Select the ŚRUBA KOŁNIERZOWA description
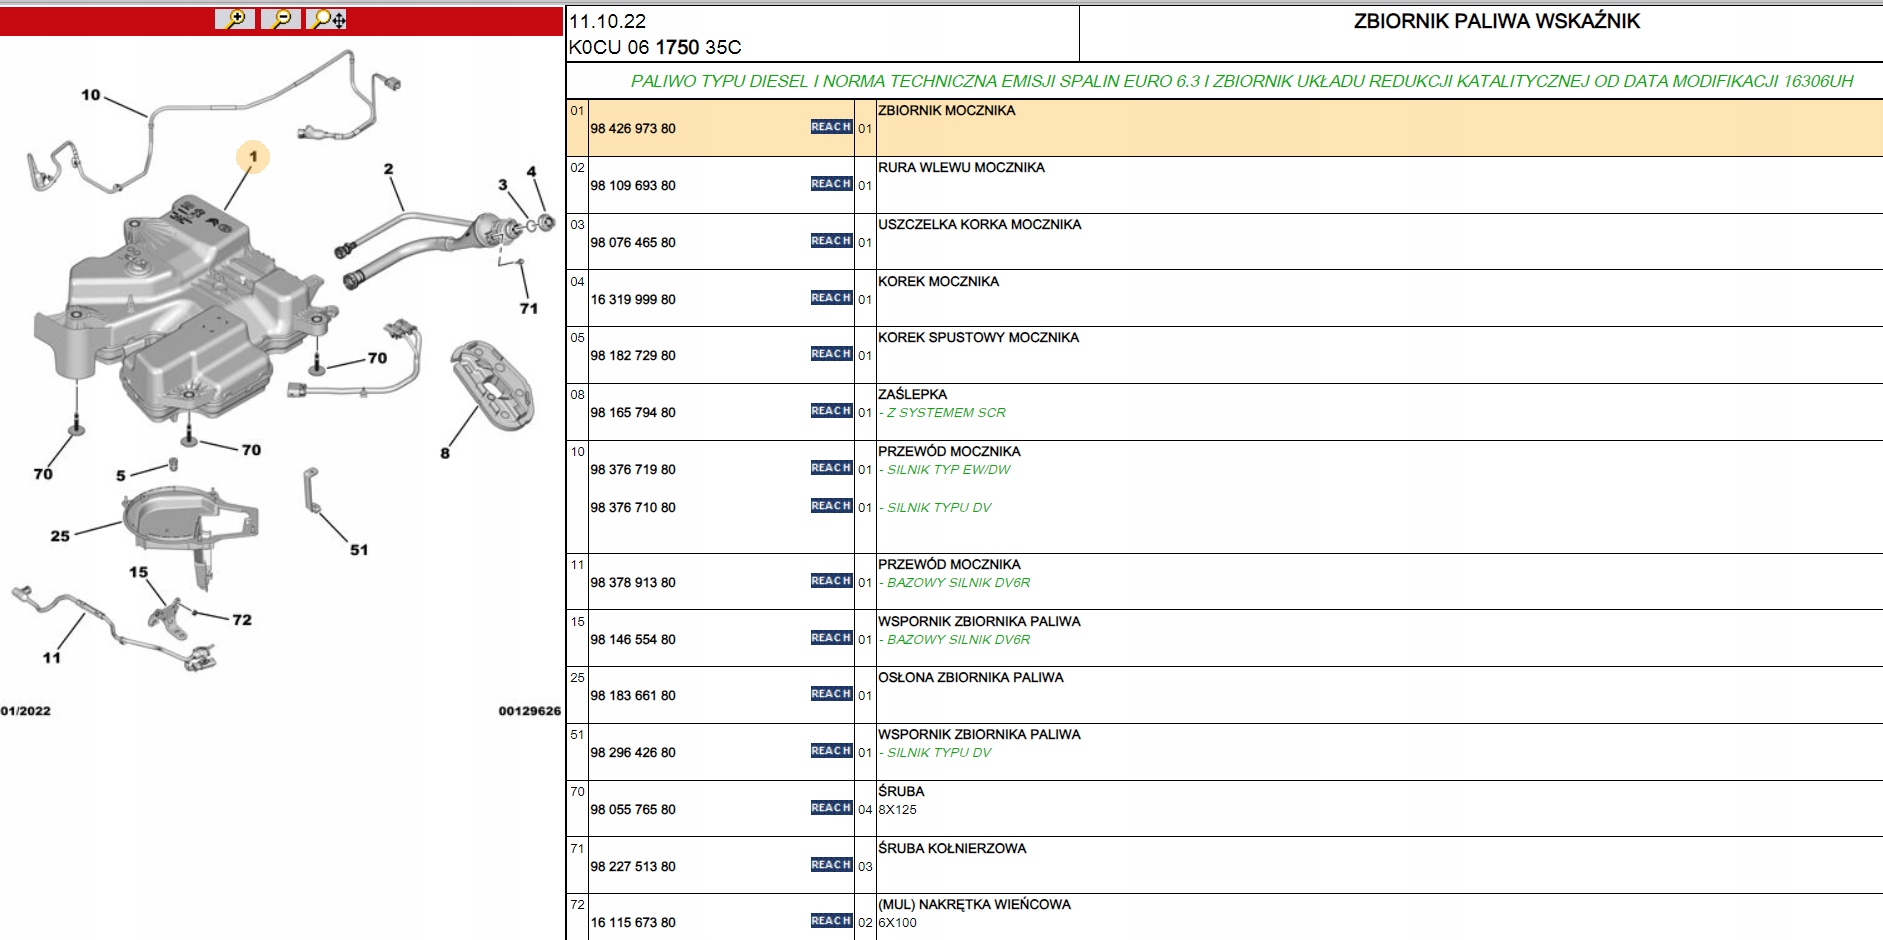The width and height of the screenshot is (1883, 940). pos(952,848)
